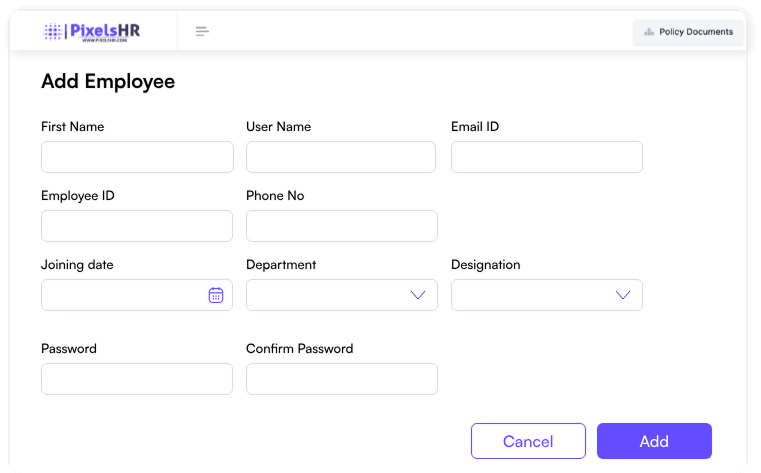Screen dimensions: 761x473
Task: Focus the Confirm Password field
Action: 342,379
